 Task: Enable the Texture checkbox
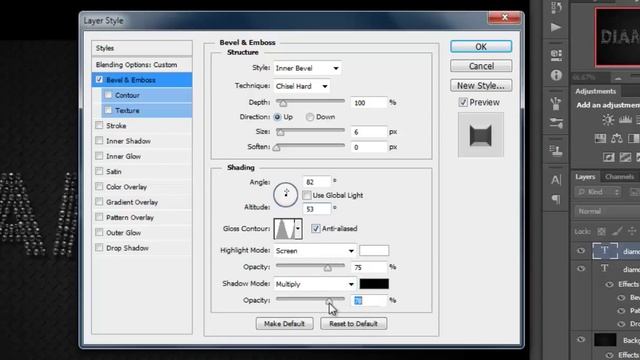click(x=108, y=110)
